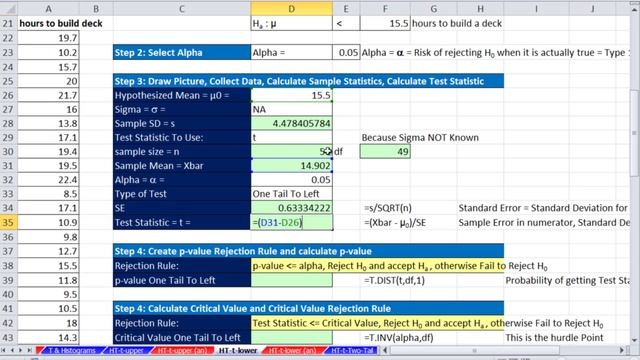
Task: Click 'This is the hurdle Point' text
Action: tap(554, 338)
